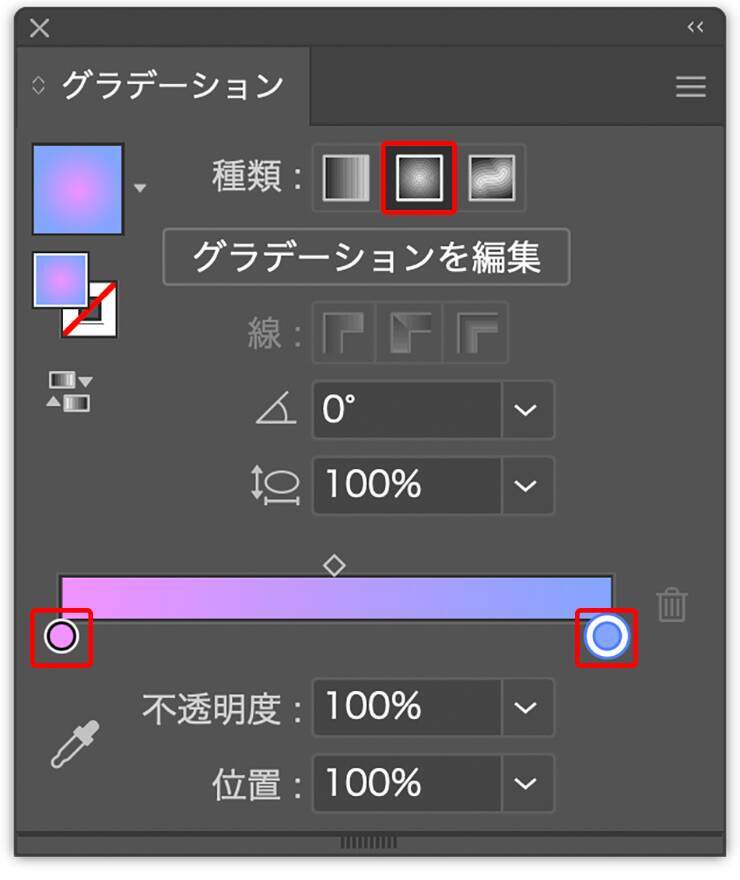Click the グラデーションを編集 button
Screen dimensions: 740x880
[366, 257]
